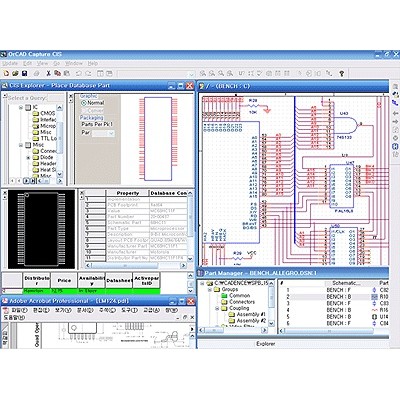
Task: Click the Print toolbar icon
Action: click(x=36, y=73)
